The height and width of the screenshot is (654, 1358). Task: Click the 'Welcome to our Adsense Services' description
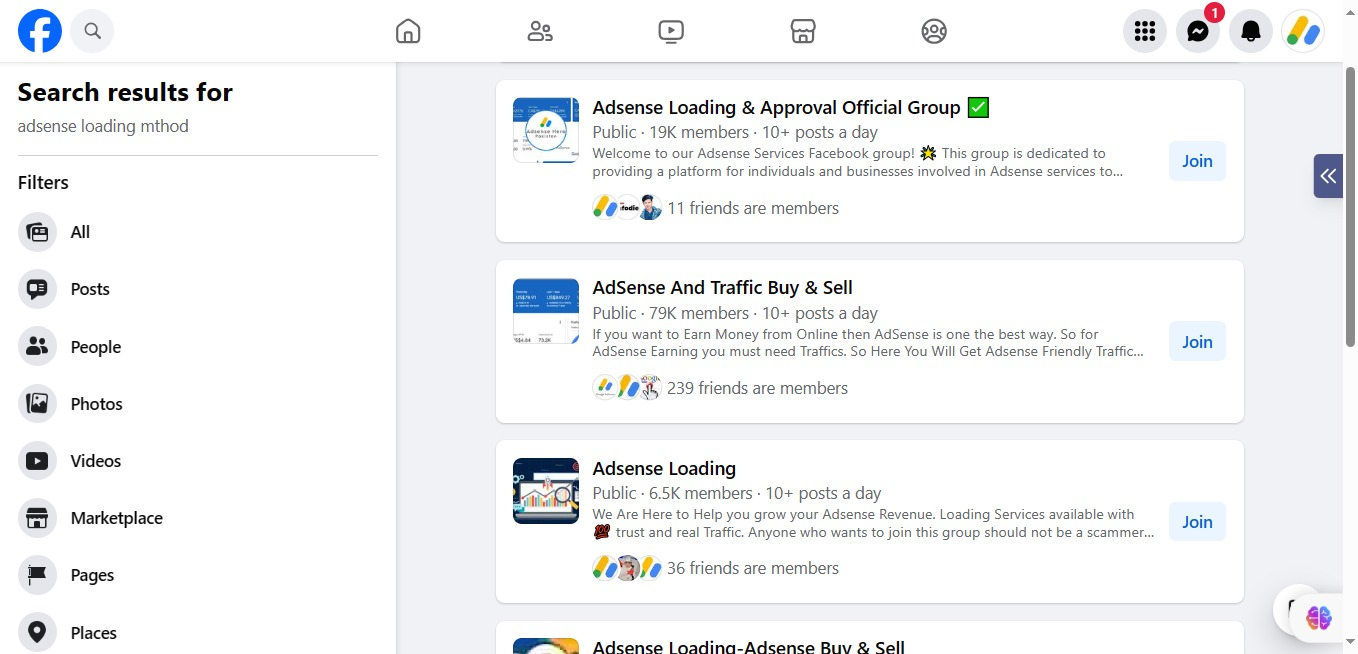click(x=858, y=162)
